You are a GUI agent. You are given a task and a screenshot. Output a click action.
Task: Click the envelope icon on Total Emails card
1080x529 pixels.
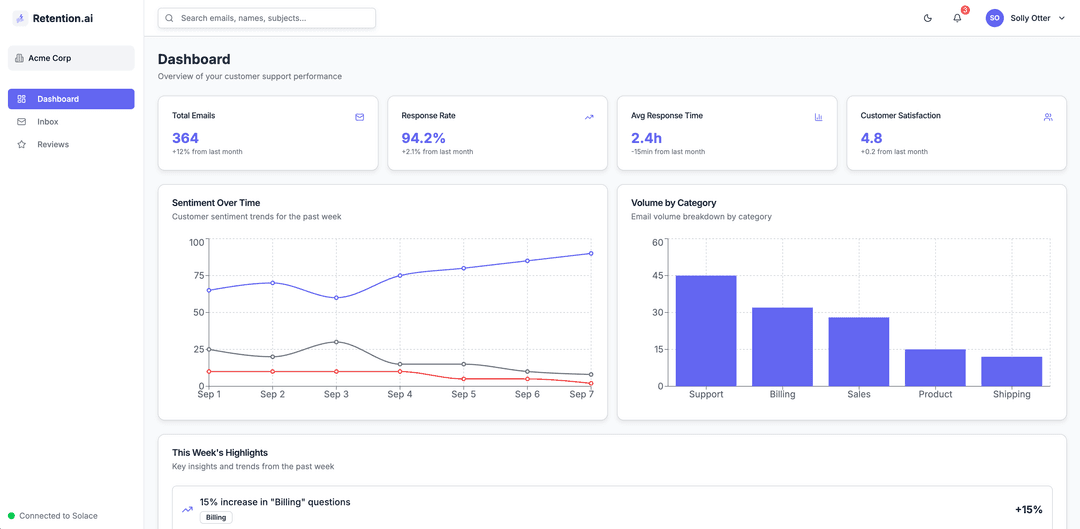click(x=360, y=117)
